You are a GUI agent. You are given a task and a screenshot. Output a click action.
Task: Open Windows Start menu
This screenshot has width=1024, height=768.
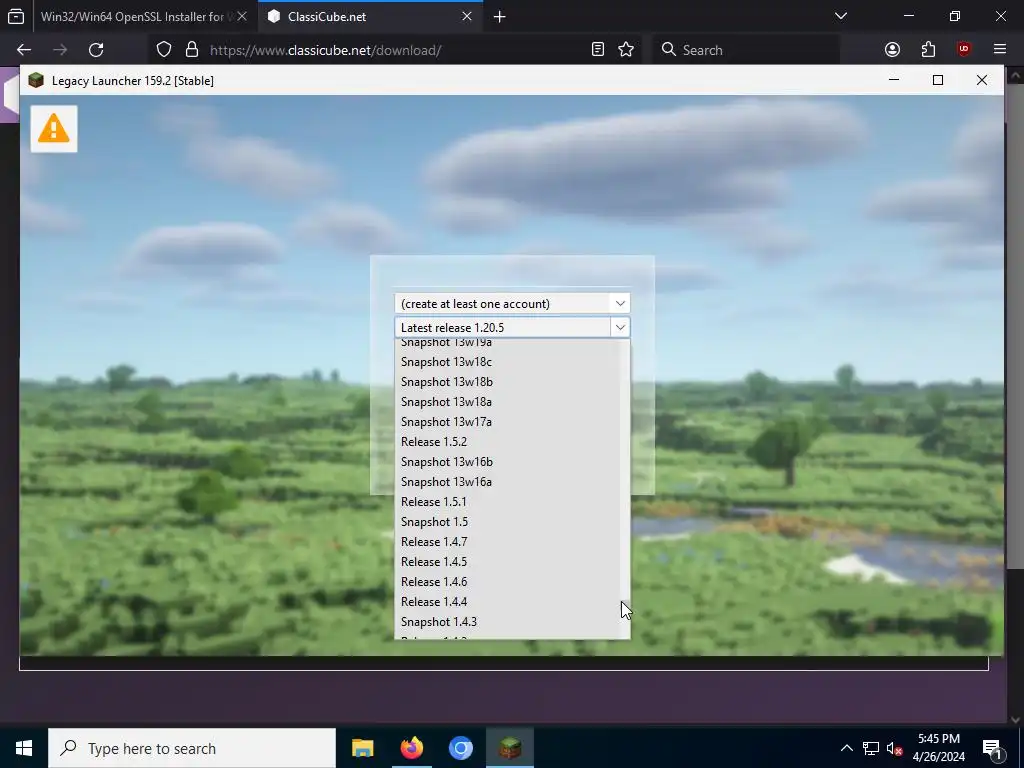coord(24,748)
